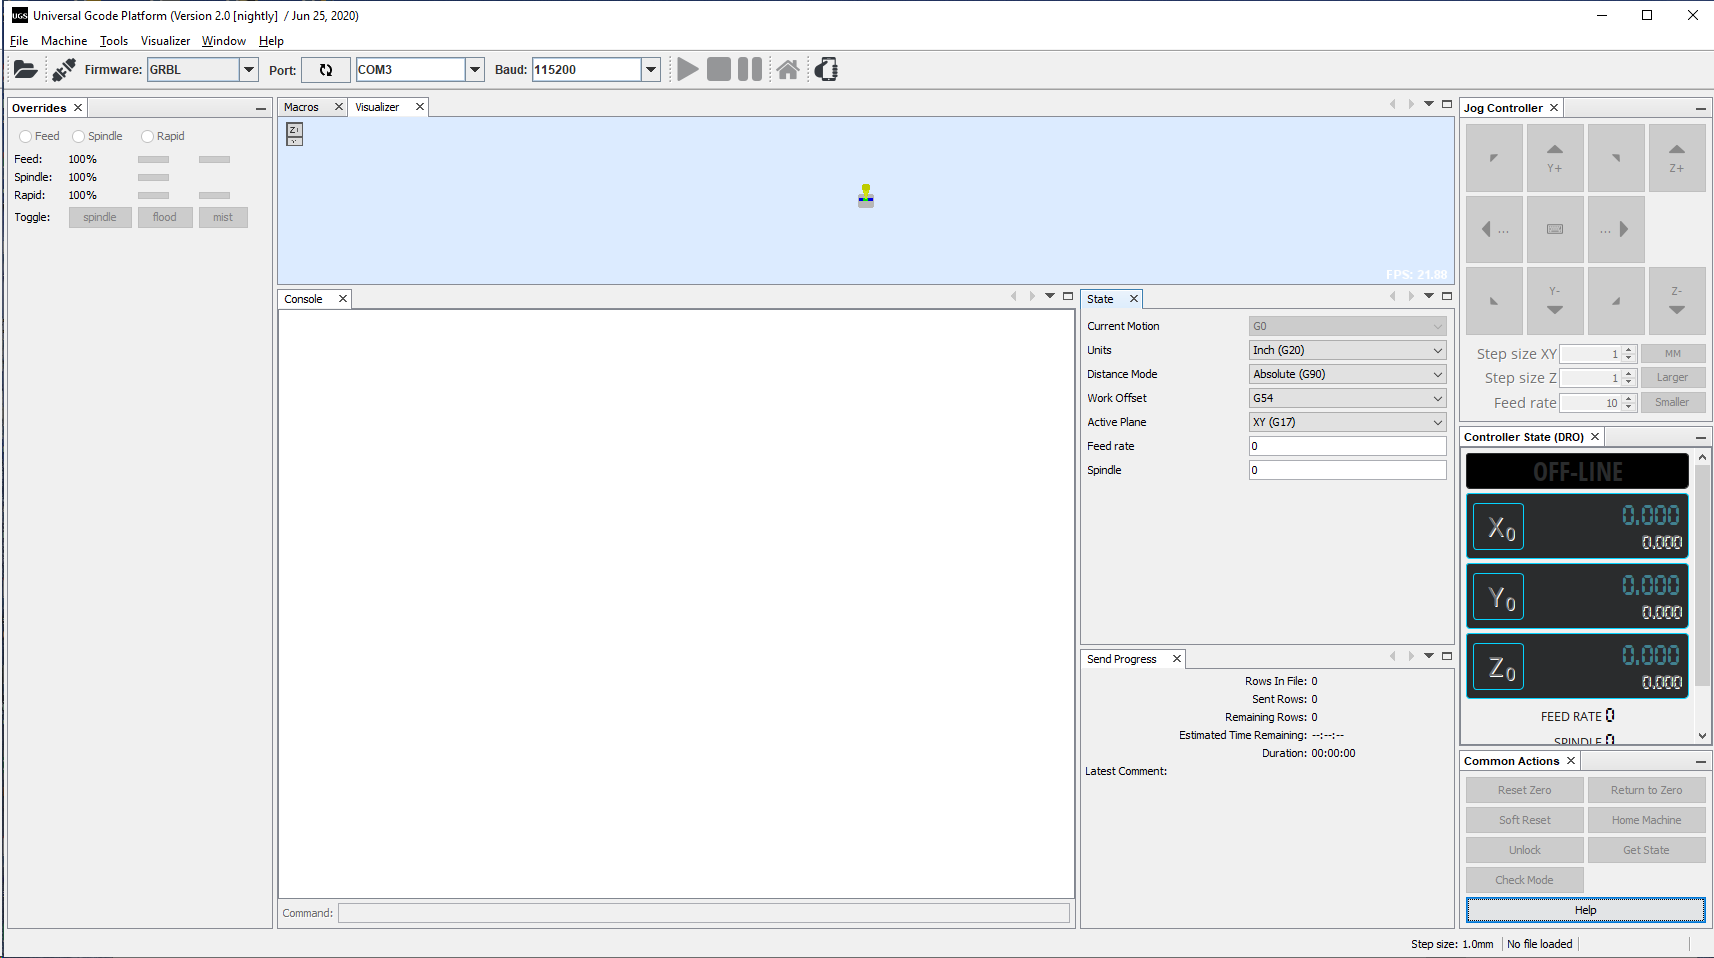Open the Distance Mode dropdown
The image size is (1714, 958).
click(x=1347, y=374)
